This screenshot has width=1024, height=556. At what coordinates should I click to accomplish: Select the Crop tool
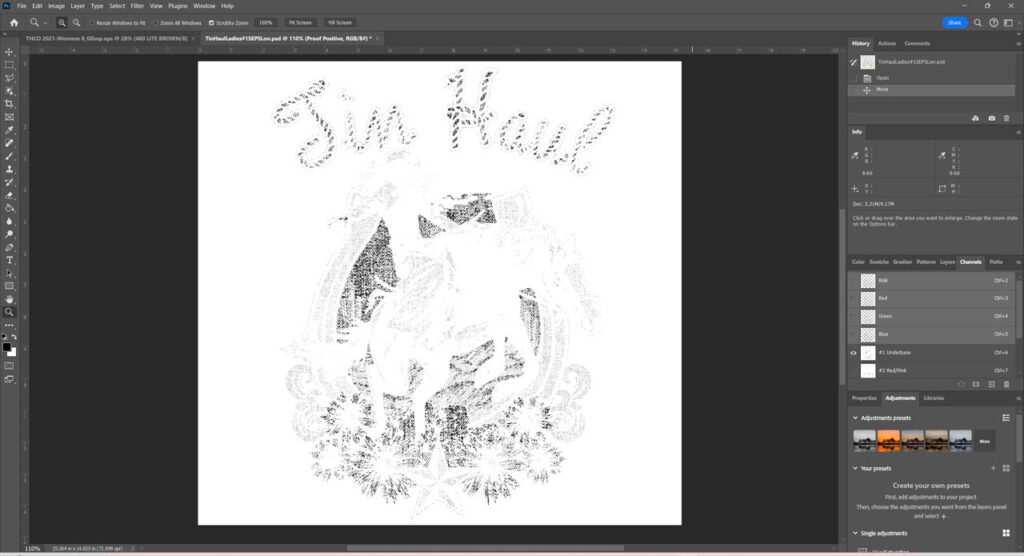9,104
